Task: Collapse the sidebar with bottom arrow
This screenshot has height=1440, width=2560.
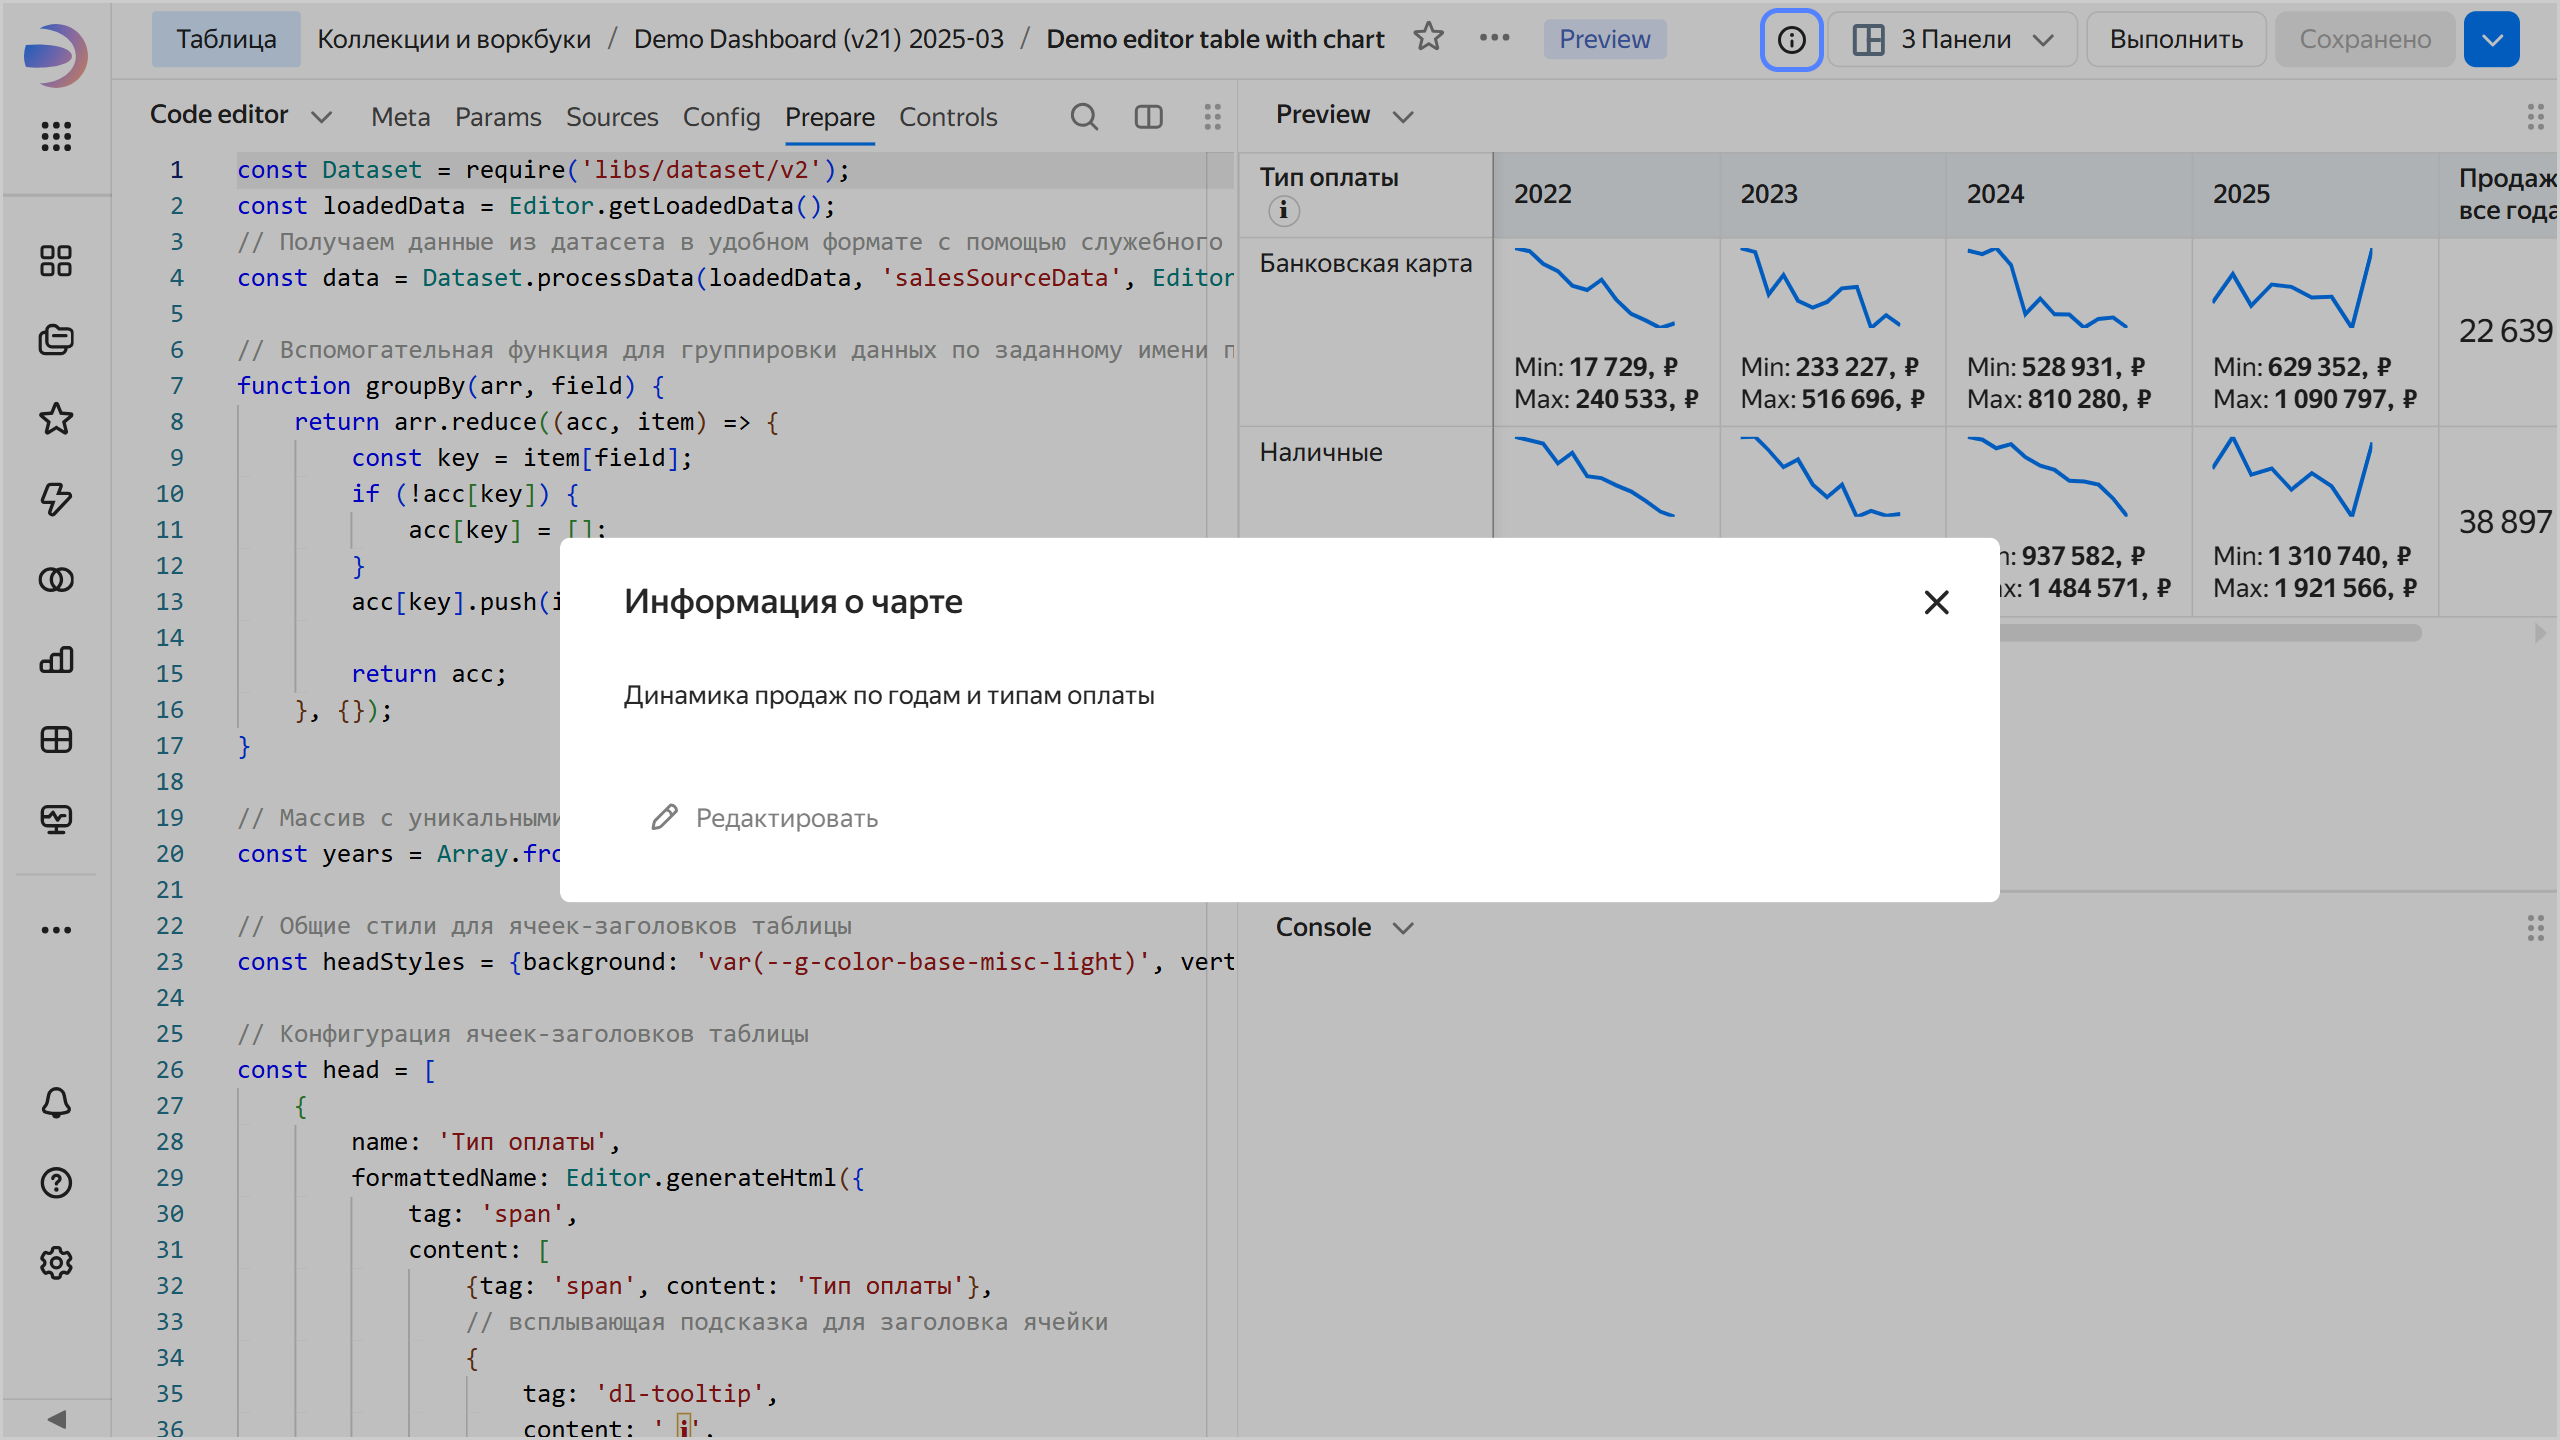Action: click(56, 1419)
